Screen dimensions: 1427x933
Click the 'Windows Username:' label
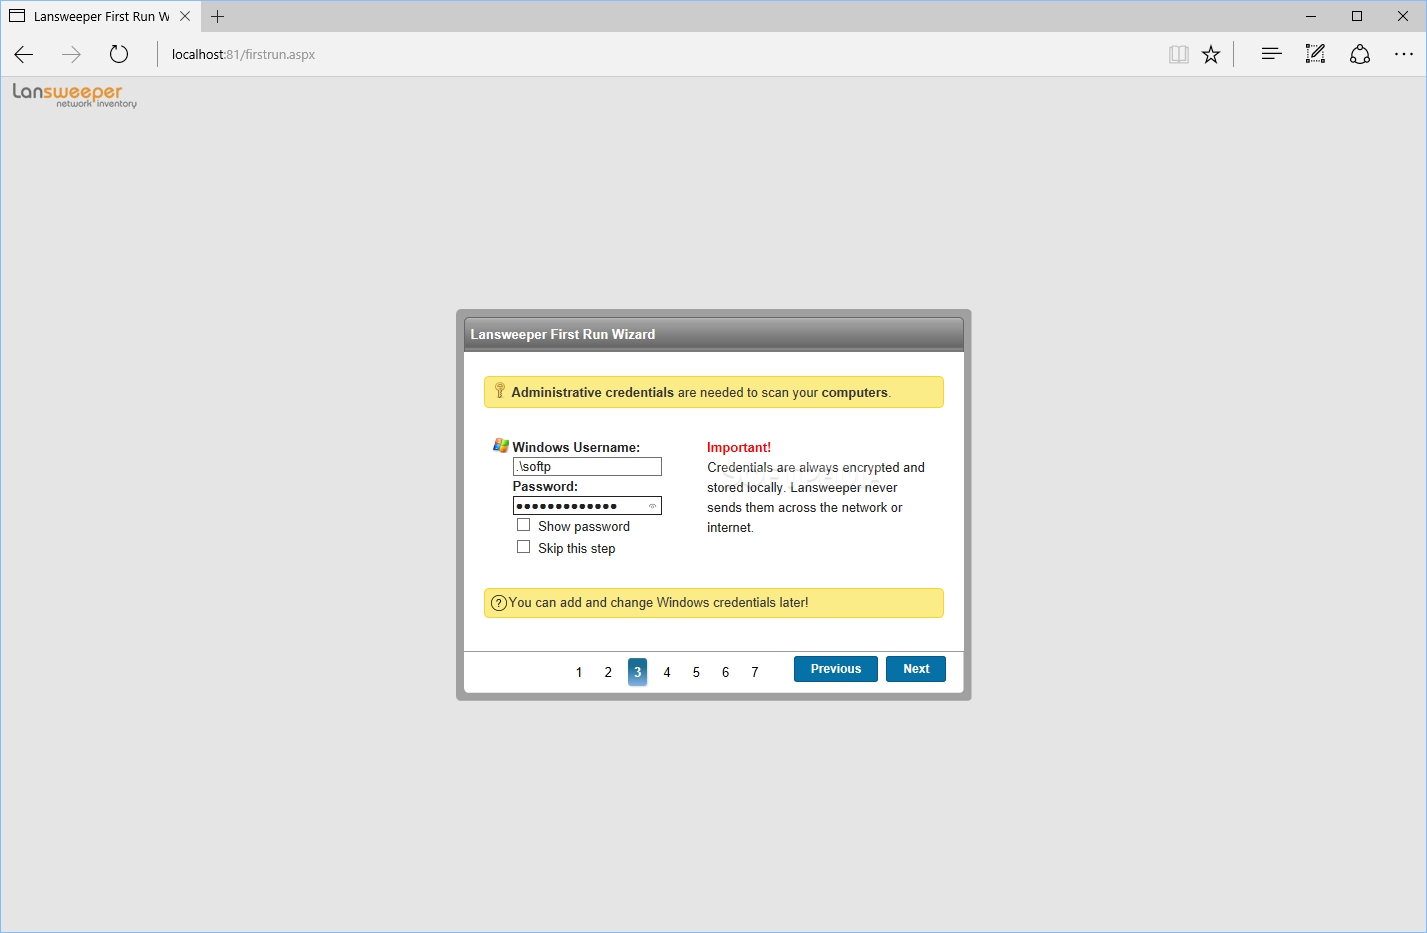coord(576,448)
